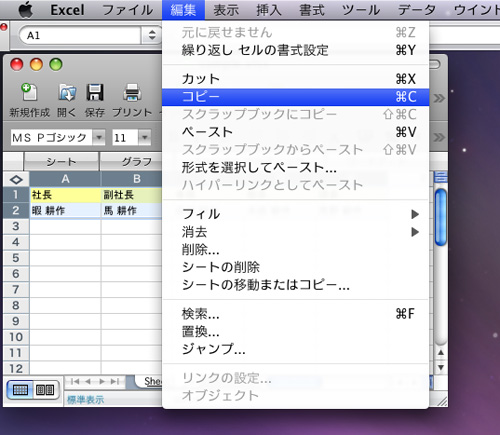Screen dimensions: 500x435
Task: Open the ファイル menu
Action: 128,10
